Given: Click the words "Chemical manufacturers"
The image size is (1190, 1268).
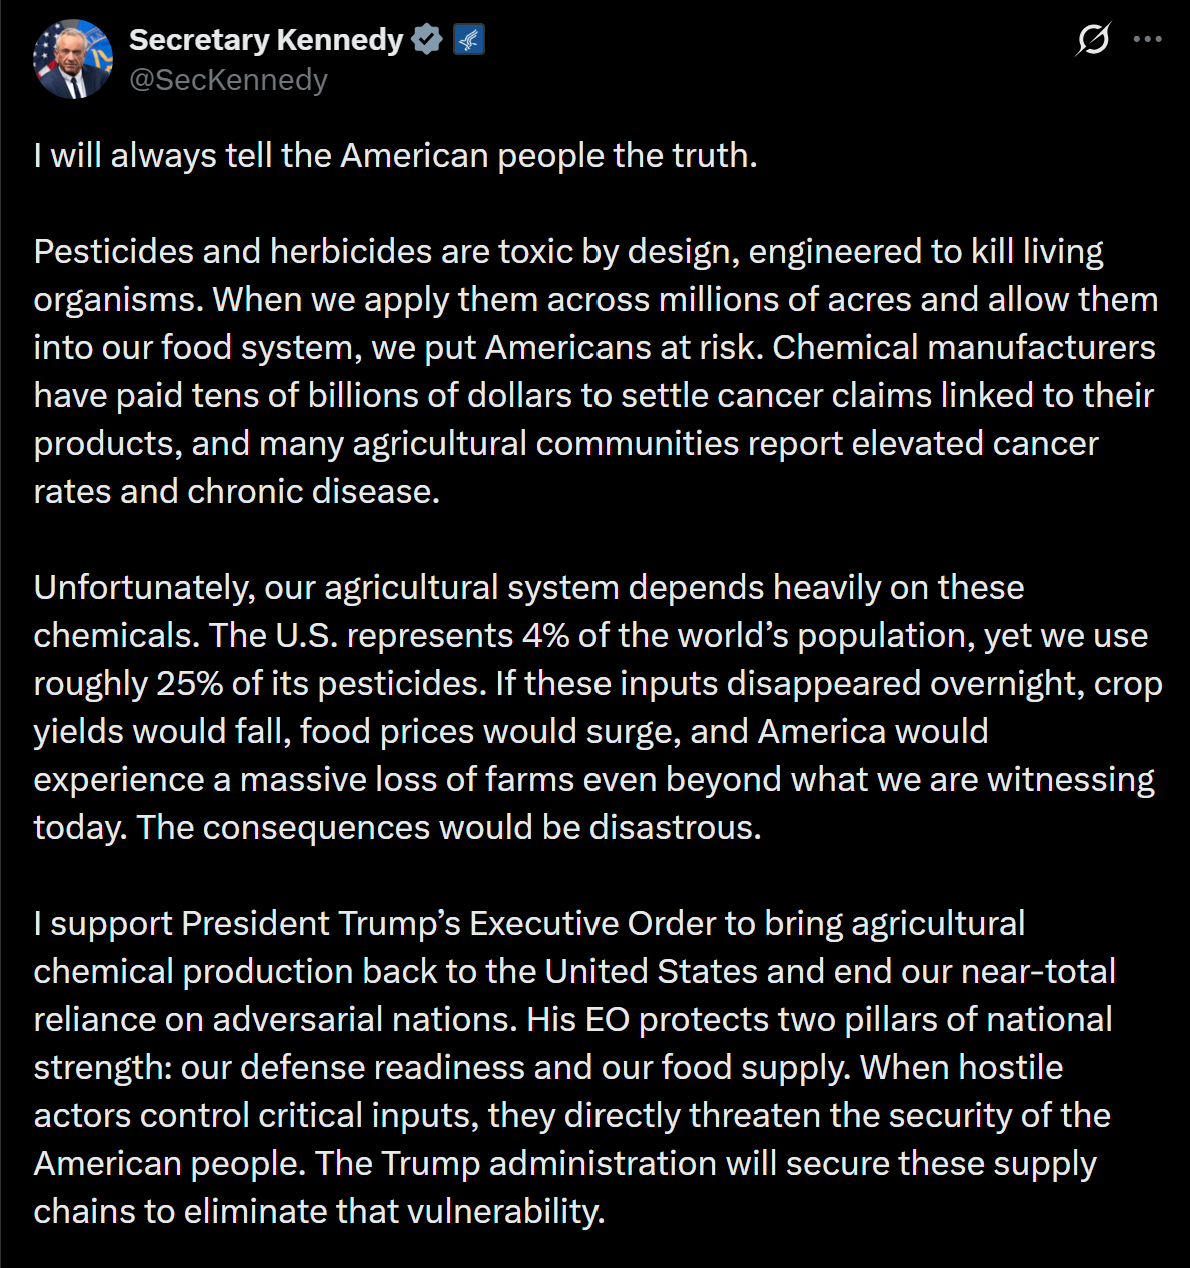Looking at the screenshot, I should (x=963, y=348).
